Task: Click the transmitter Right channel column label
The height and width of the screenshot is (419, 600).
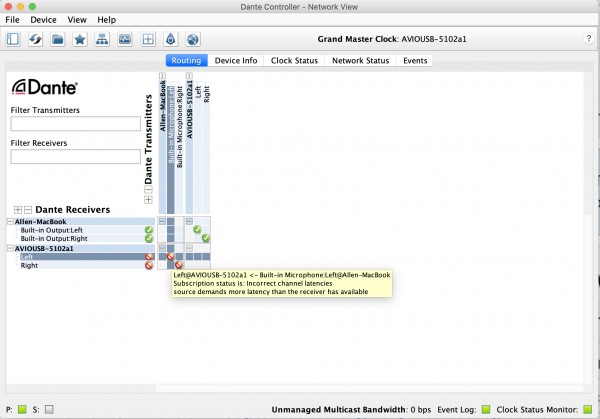Action: tap(206, 94)
